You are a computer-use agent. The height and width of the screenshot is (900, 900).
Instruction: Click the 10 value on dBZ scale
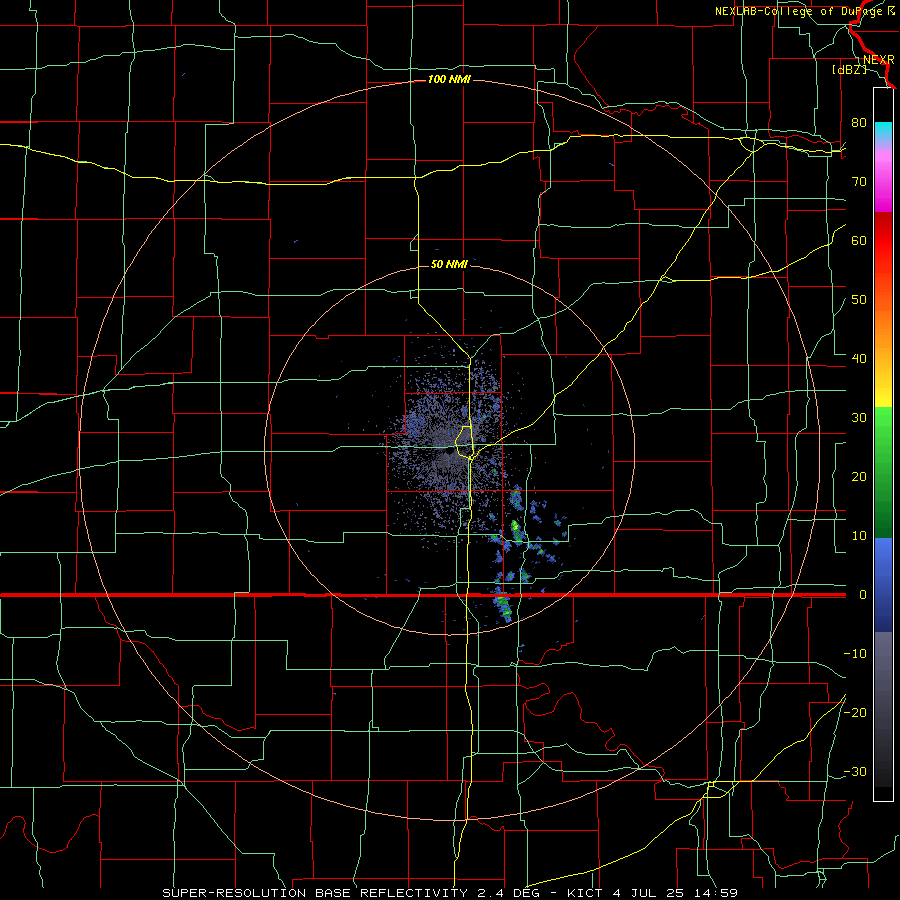pyautogui.click(x=859, y=536)
